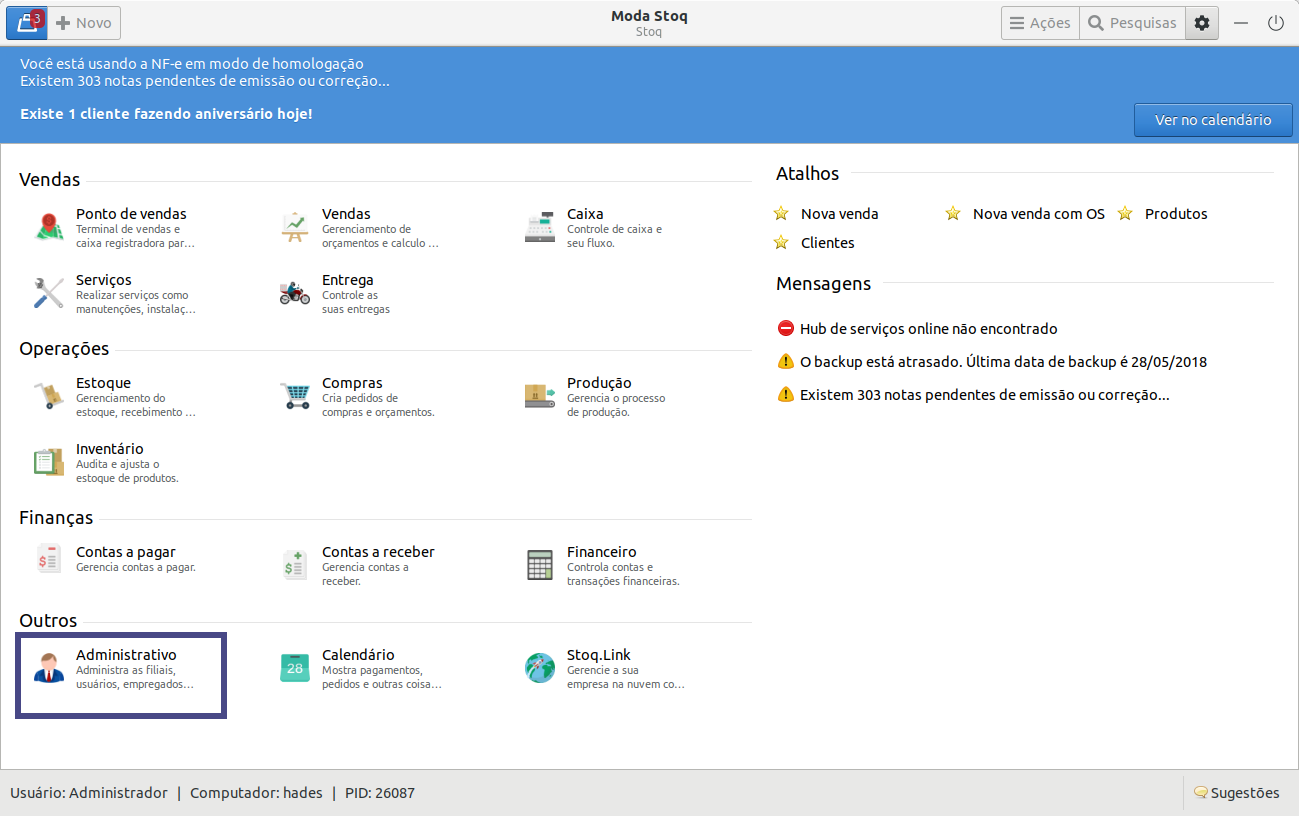Image resolution: width=1299 pixels, height=816 pixels.
Task: Click star icon beside Nova venda com OS
Action: point(953,214)
